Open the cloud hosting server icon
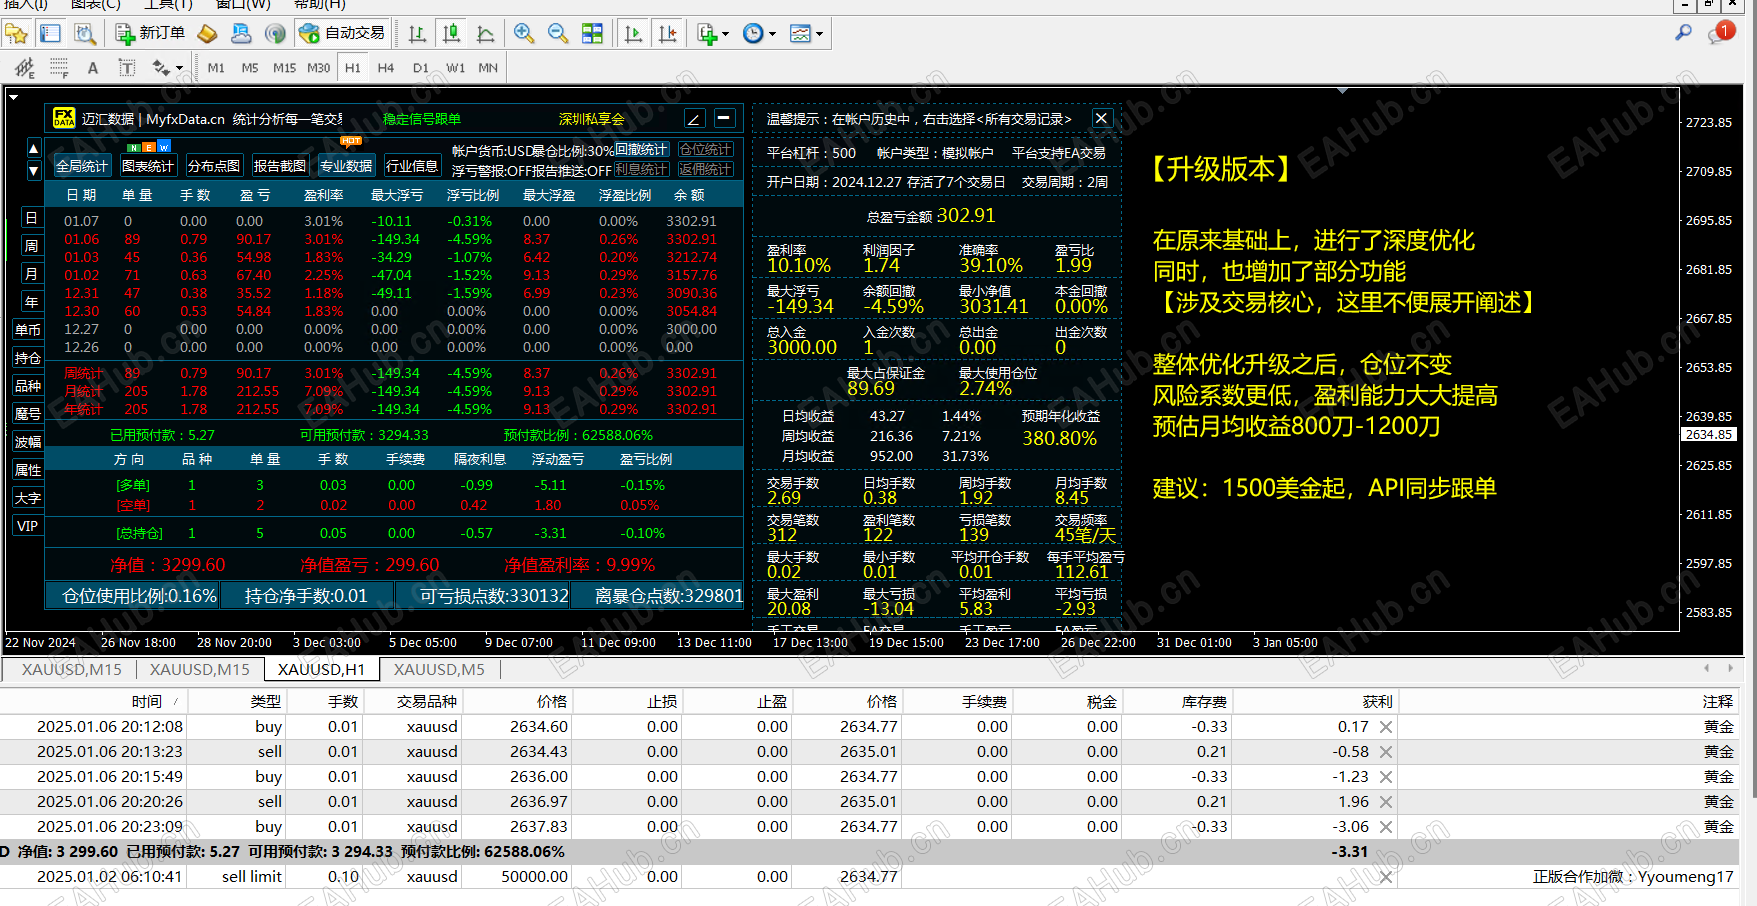This screenshot has width=1757, height=906. [x=241, y=34]
